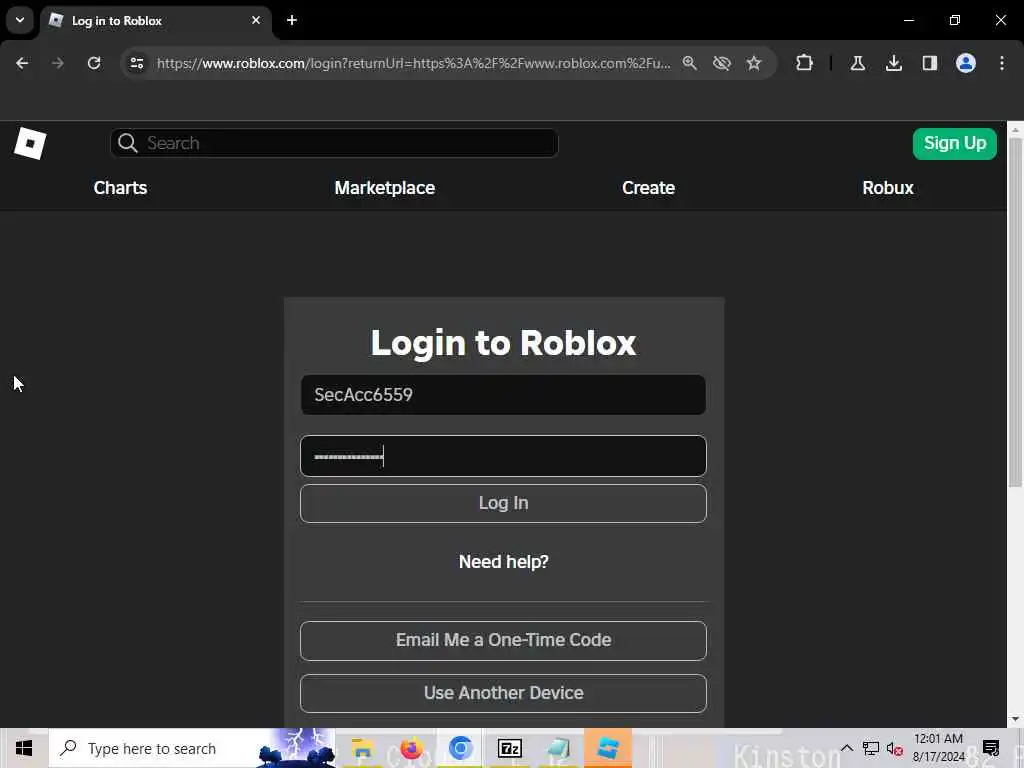Go back with the browser back arrow
The height and width of the screenshot is (768, 1024).
point(22,63)
